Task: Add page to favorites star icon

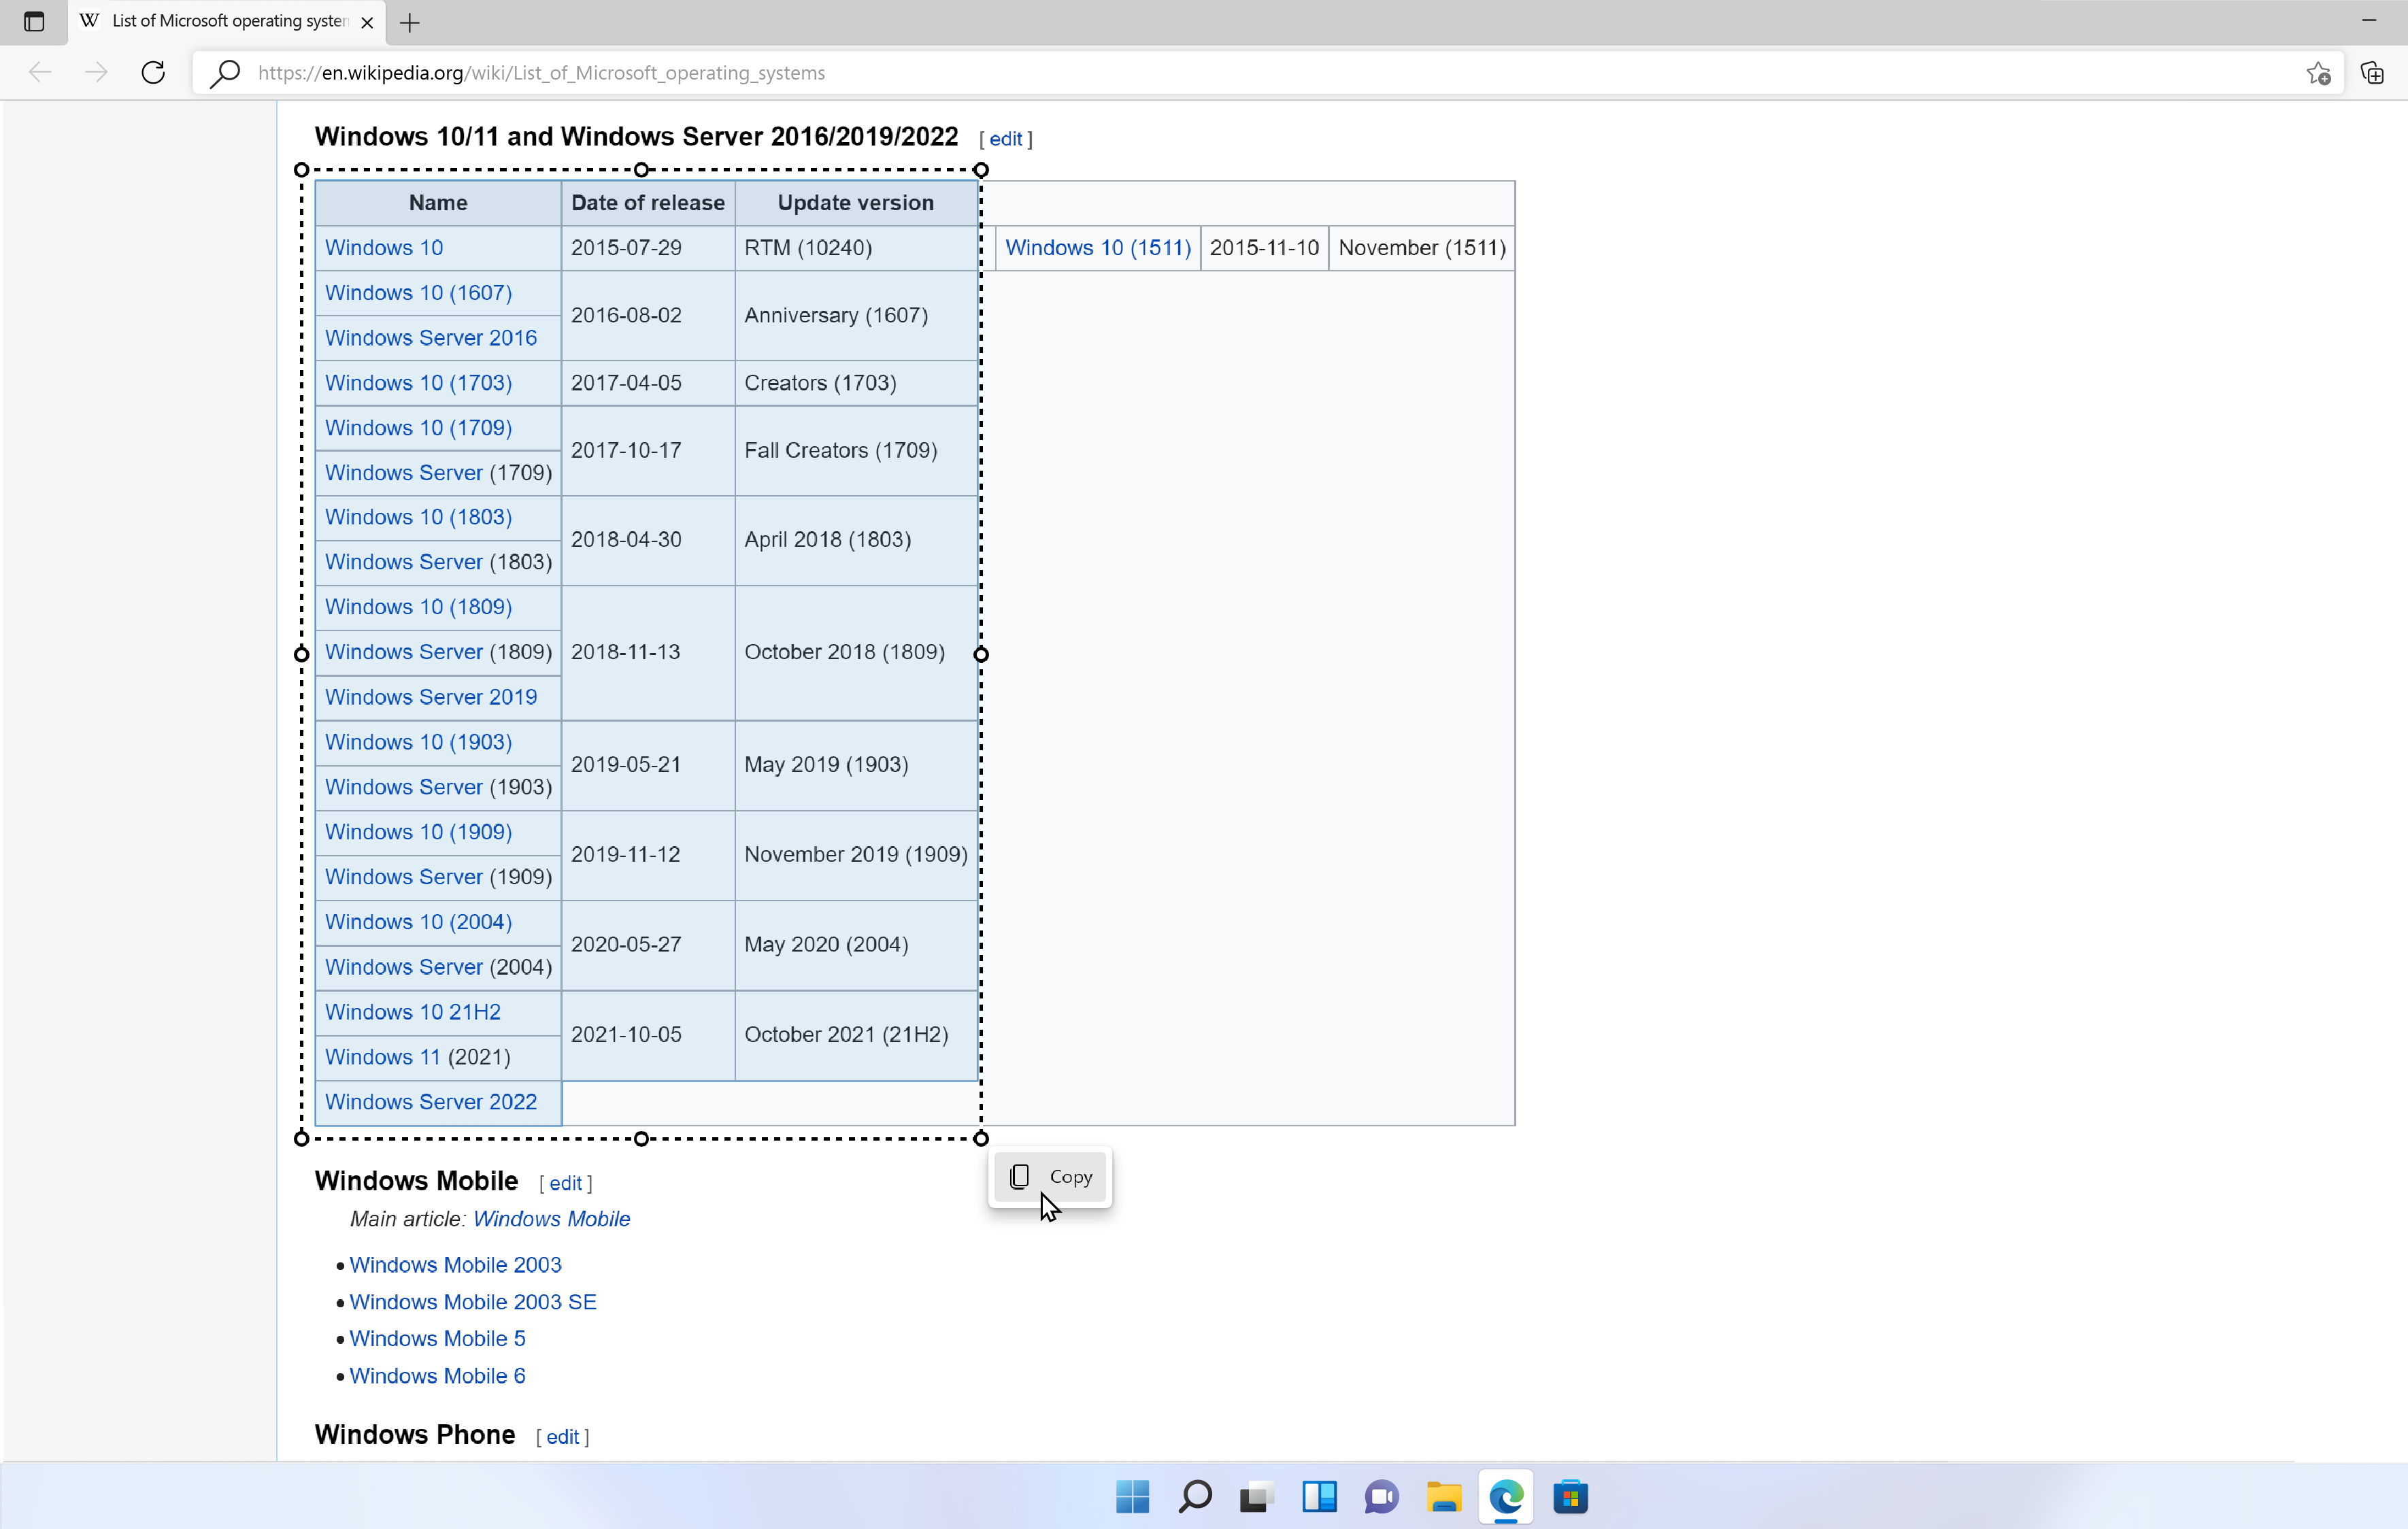Action: pyautogui.click(x=2318, y=73)
